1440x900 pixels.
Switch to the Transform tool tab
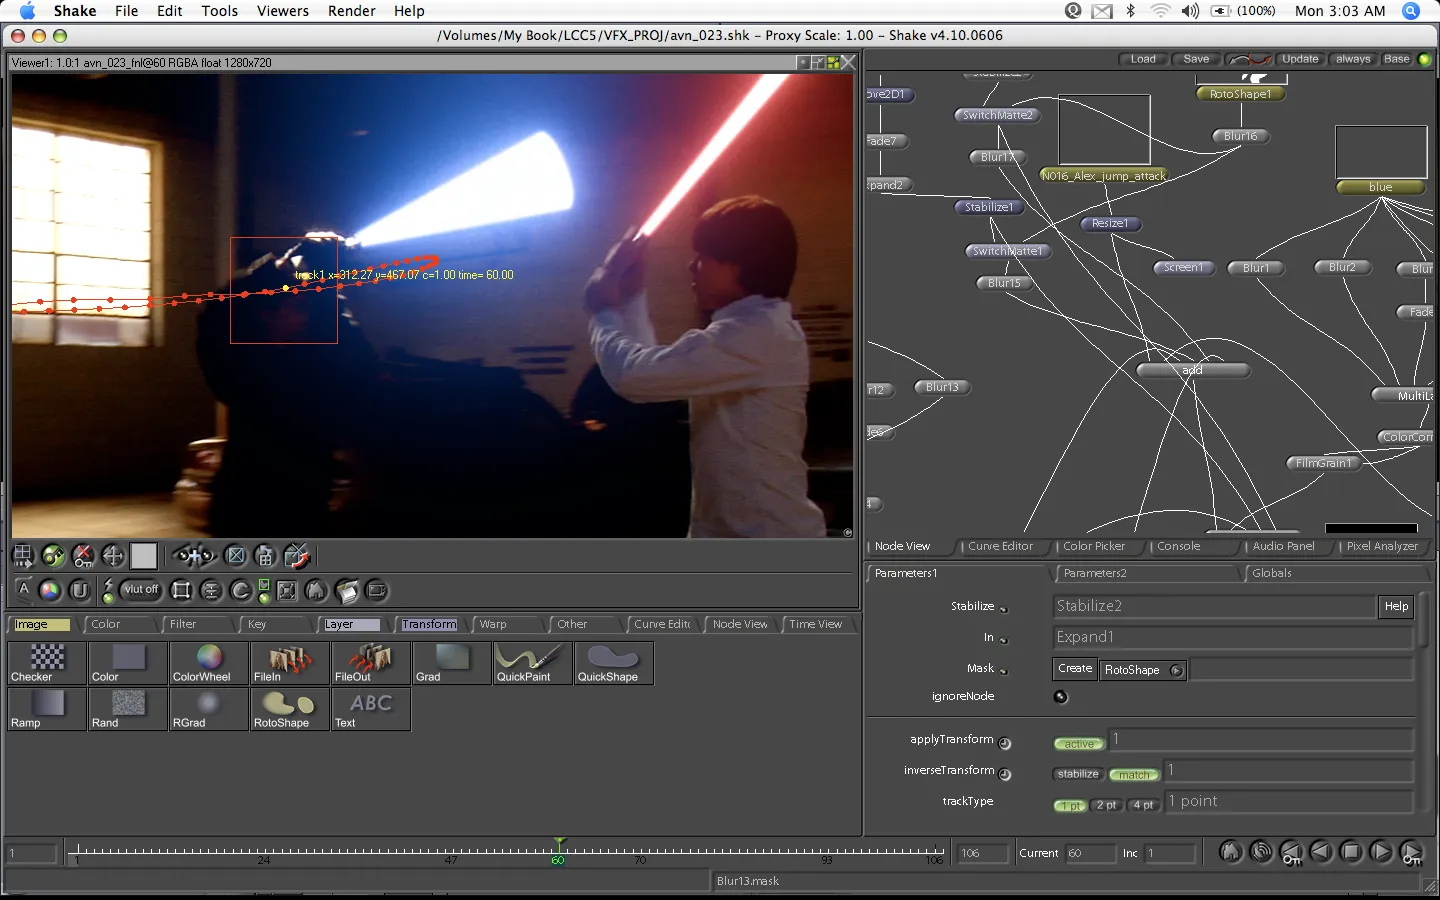pos(429,624)
